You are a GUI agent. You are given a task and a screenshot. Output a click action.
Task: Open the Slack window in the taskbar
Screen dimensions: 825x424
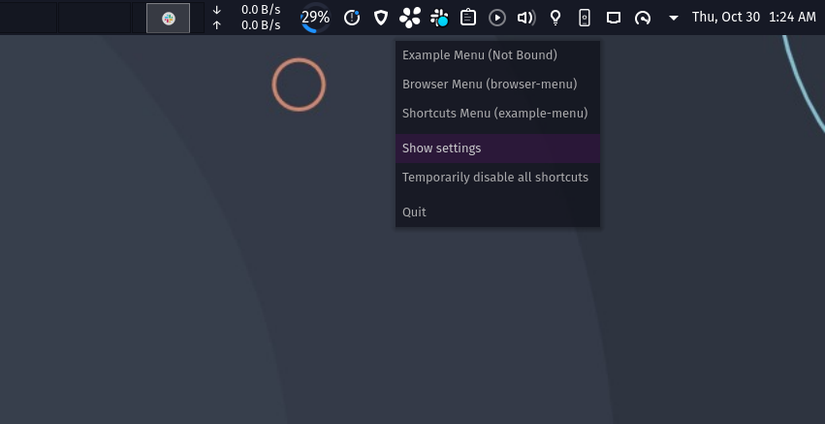point(168,18)
